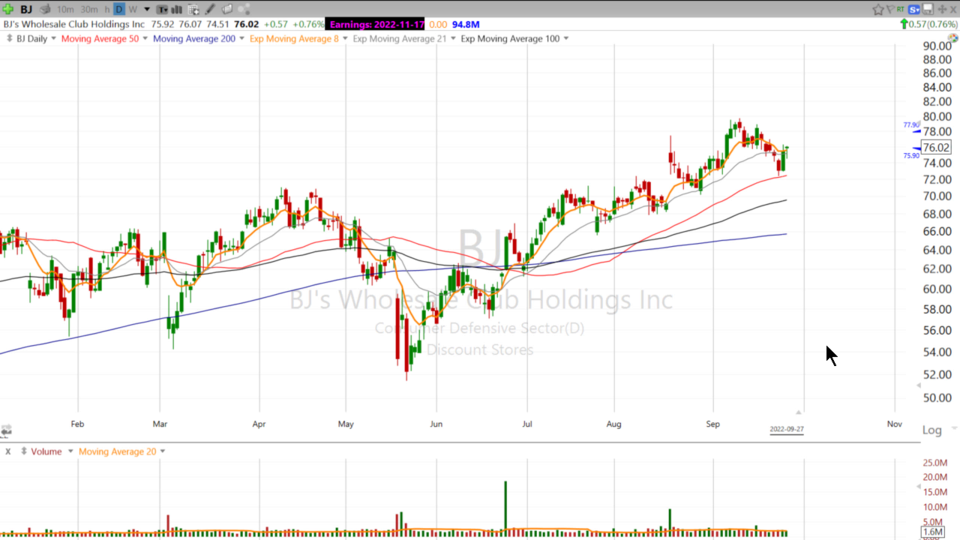Click the up-arrow 0.57(0.76%) change indicator
The image size is (960, 540).
point(928,24)
